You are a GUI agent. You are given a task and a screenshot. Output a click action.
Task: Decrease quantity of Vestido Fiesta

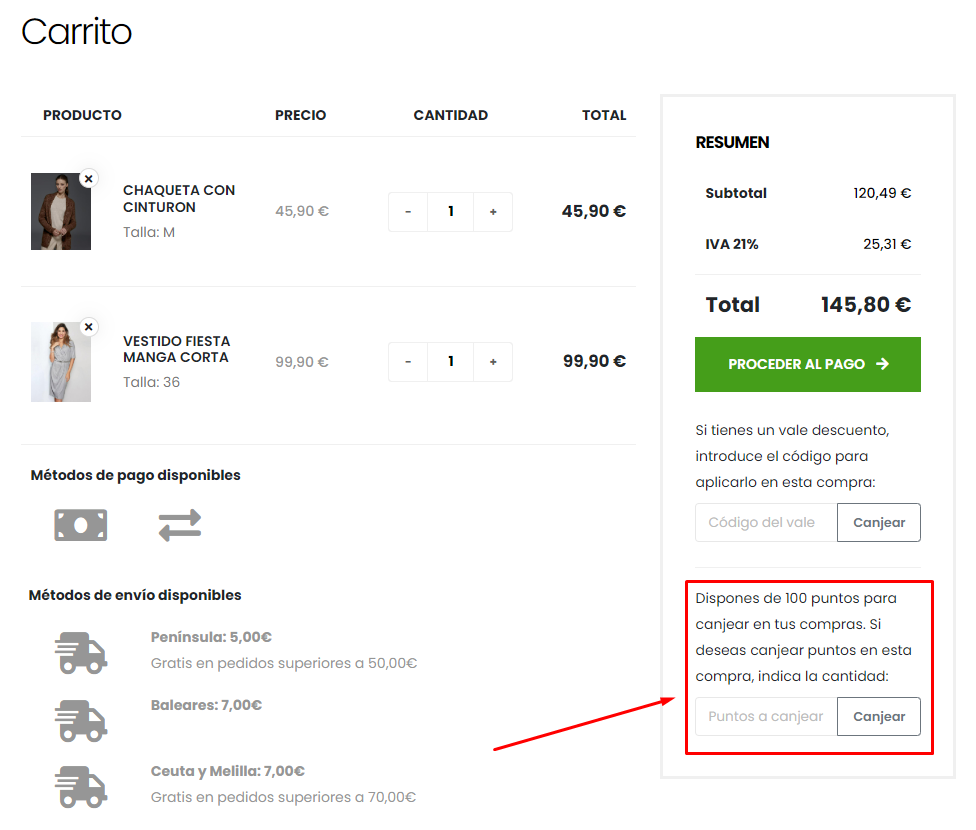(408, 362)
